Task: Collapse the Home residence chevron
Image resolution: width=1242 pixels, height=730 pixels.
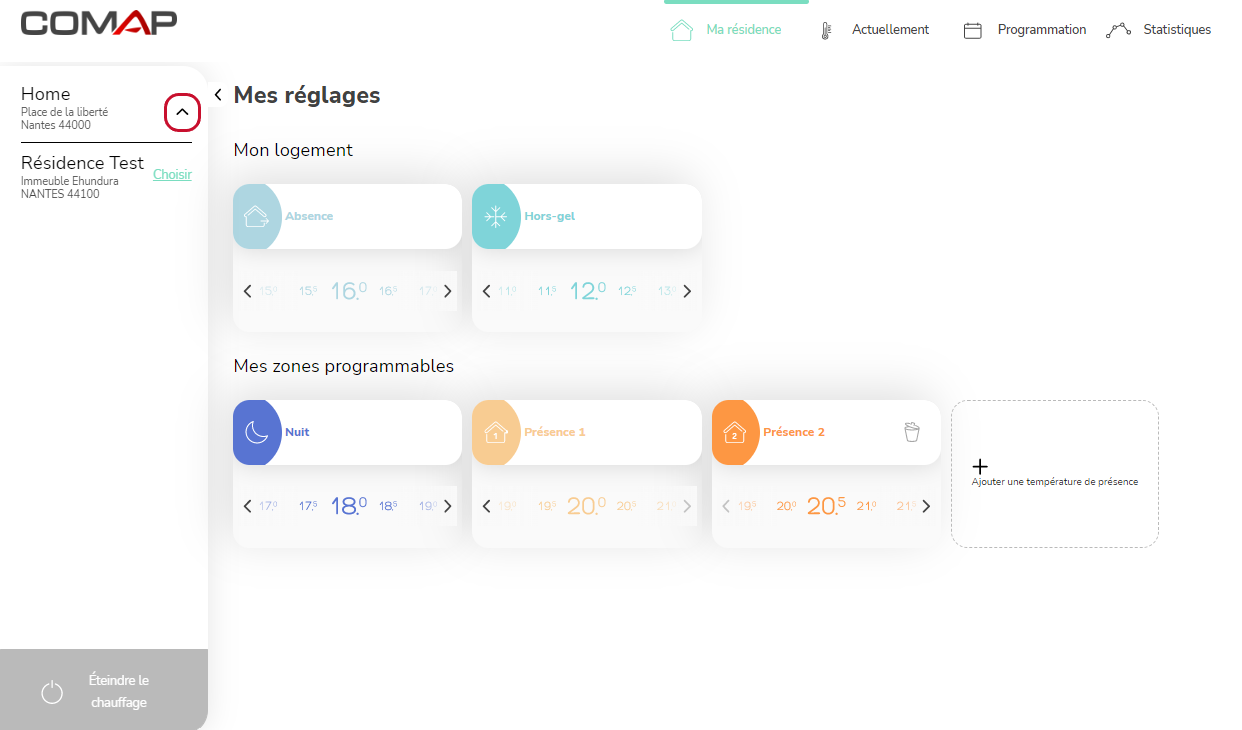Action: pos(182,112)
